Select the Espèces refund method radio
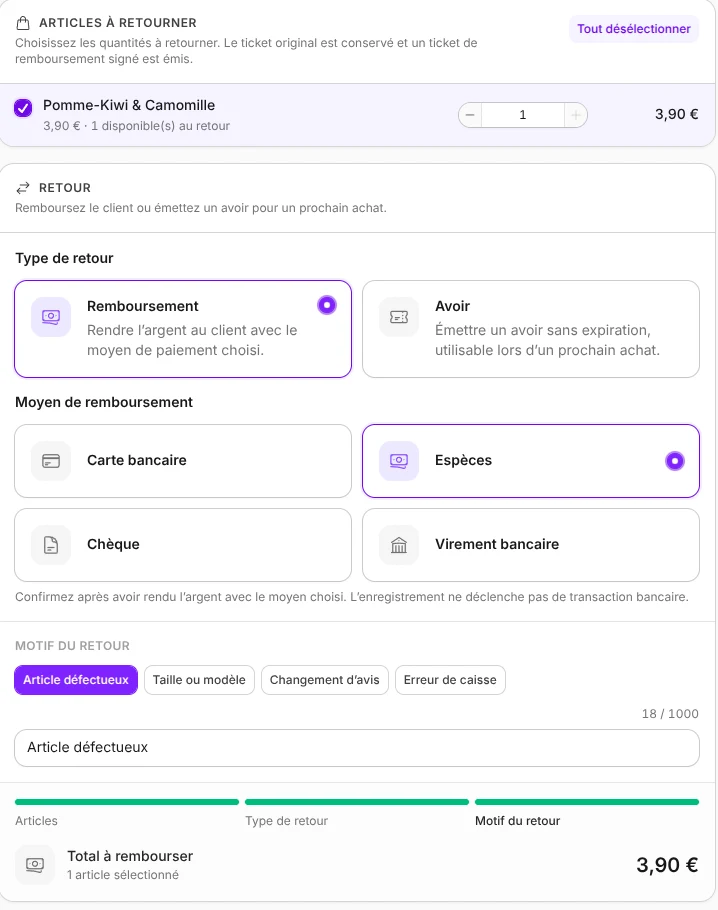 674,461
